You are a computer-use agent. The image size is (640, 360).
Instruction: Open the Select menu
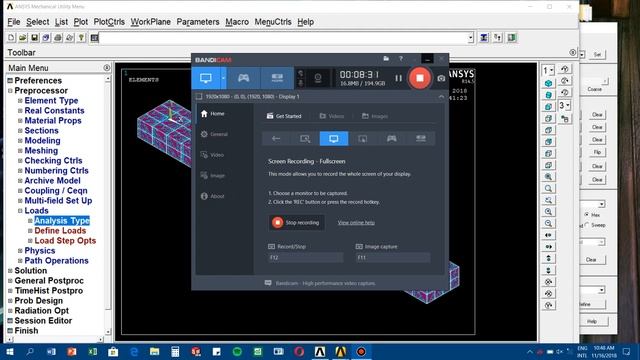[38, 22]
